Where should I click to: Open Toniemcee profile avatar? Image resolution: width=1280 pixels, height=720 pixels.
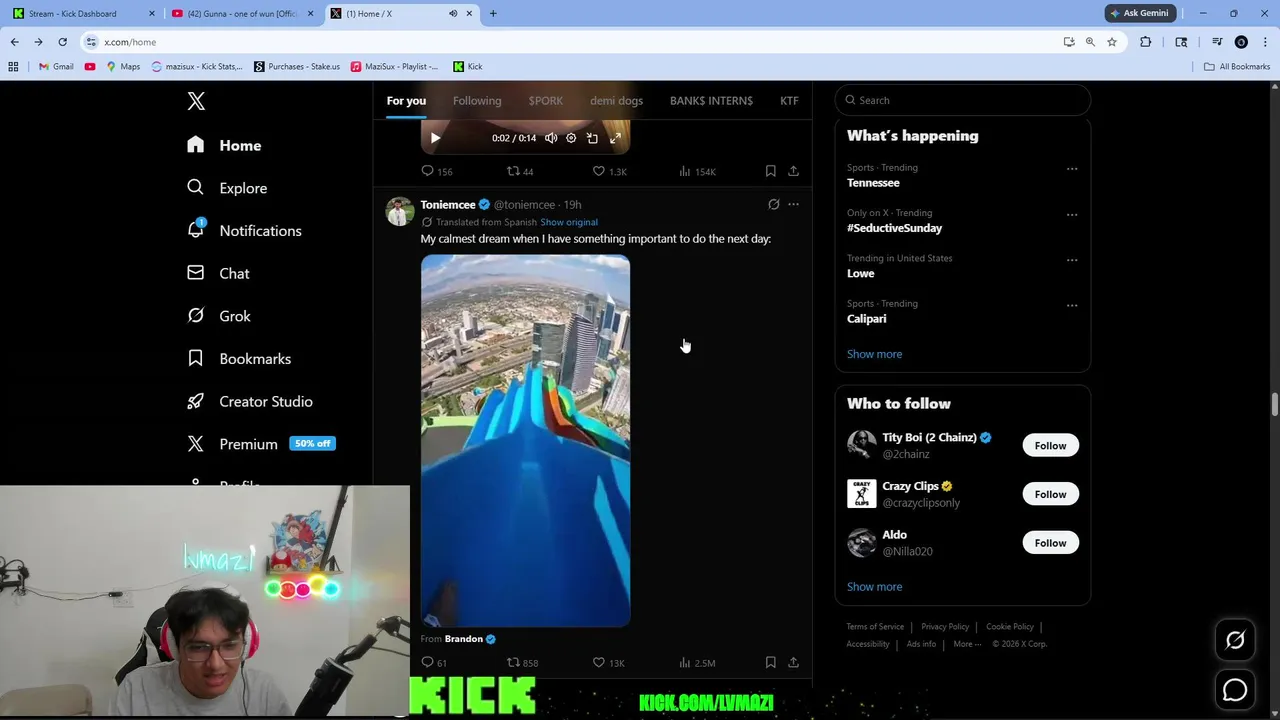pos(400,211)
